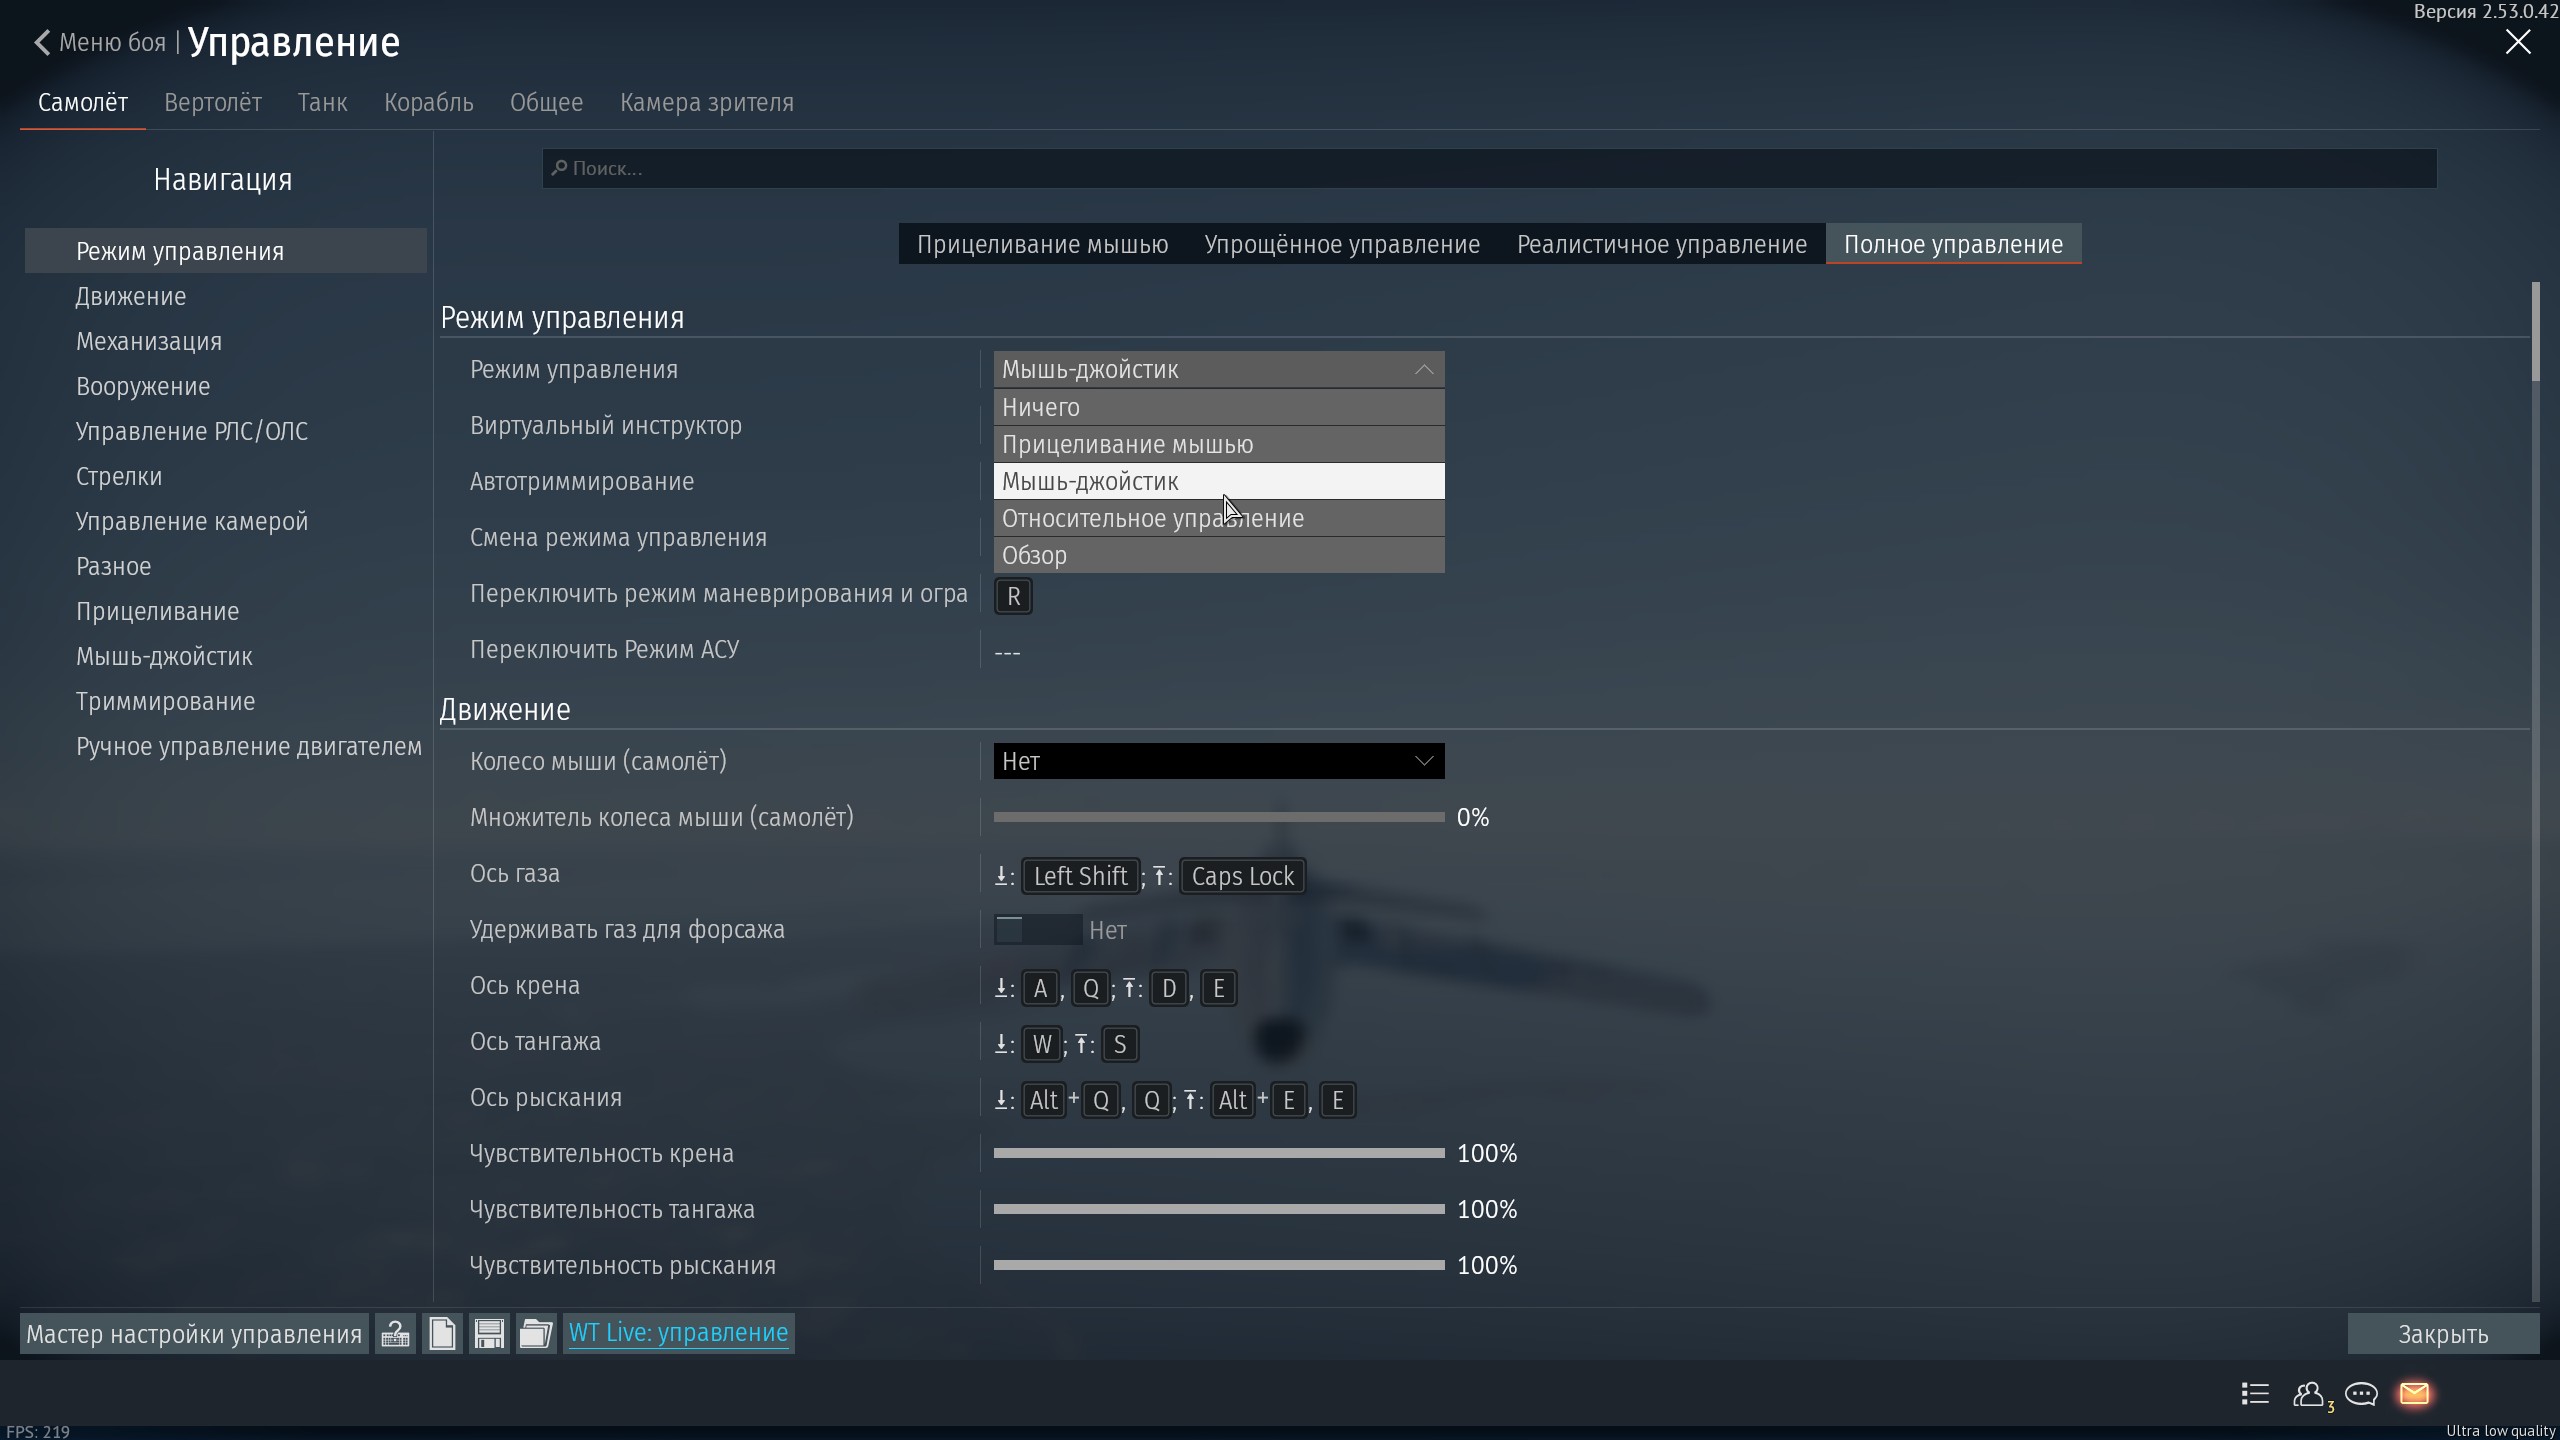The height and width of the screenshot is (1440, 2560).
Task: Open the friends contacts icon
Action: click(x=2309, y=1394)
